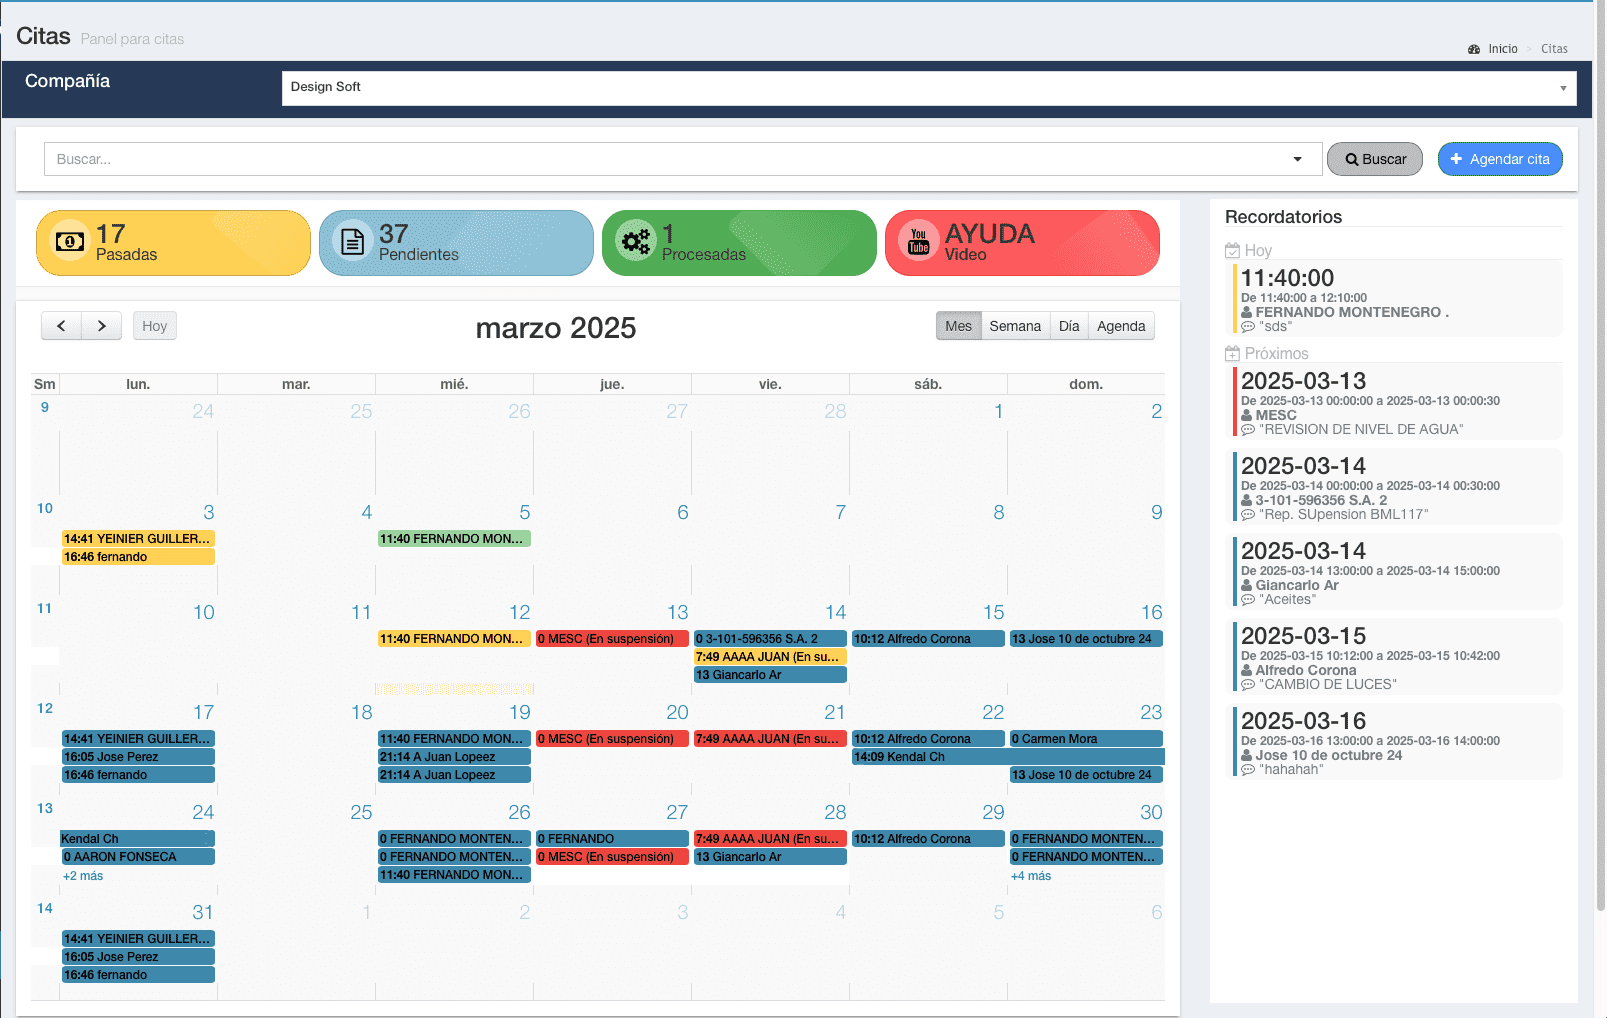Click the document icon on Pendientes card

point(352,241)
